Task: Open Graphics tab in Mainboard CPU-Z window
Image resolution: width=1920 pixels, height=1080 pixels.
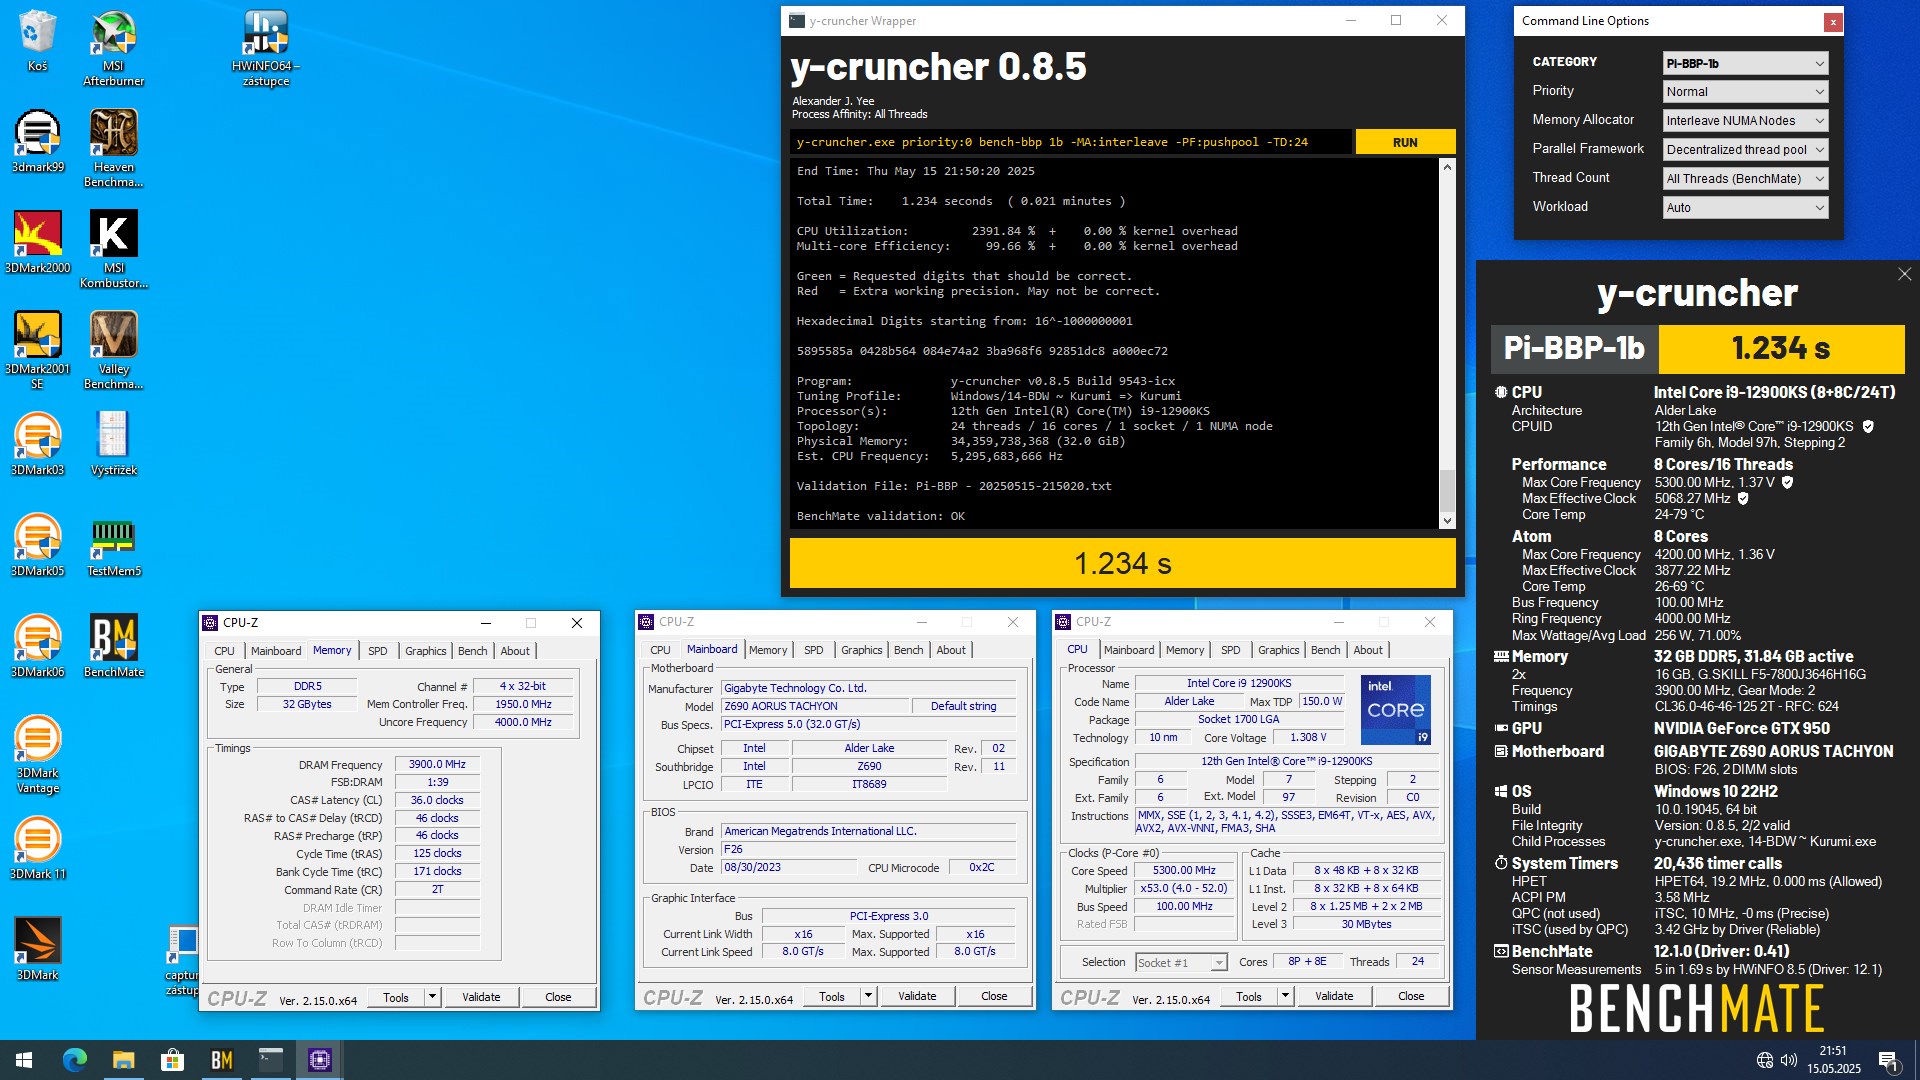Action: click(x=861, y=650)
